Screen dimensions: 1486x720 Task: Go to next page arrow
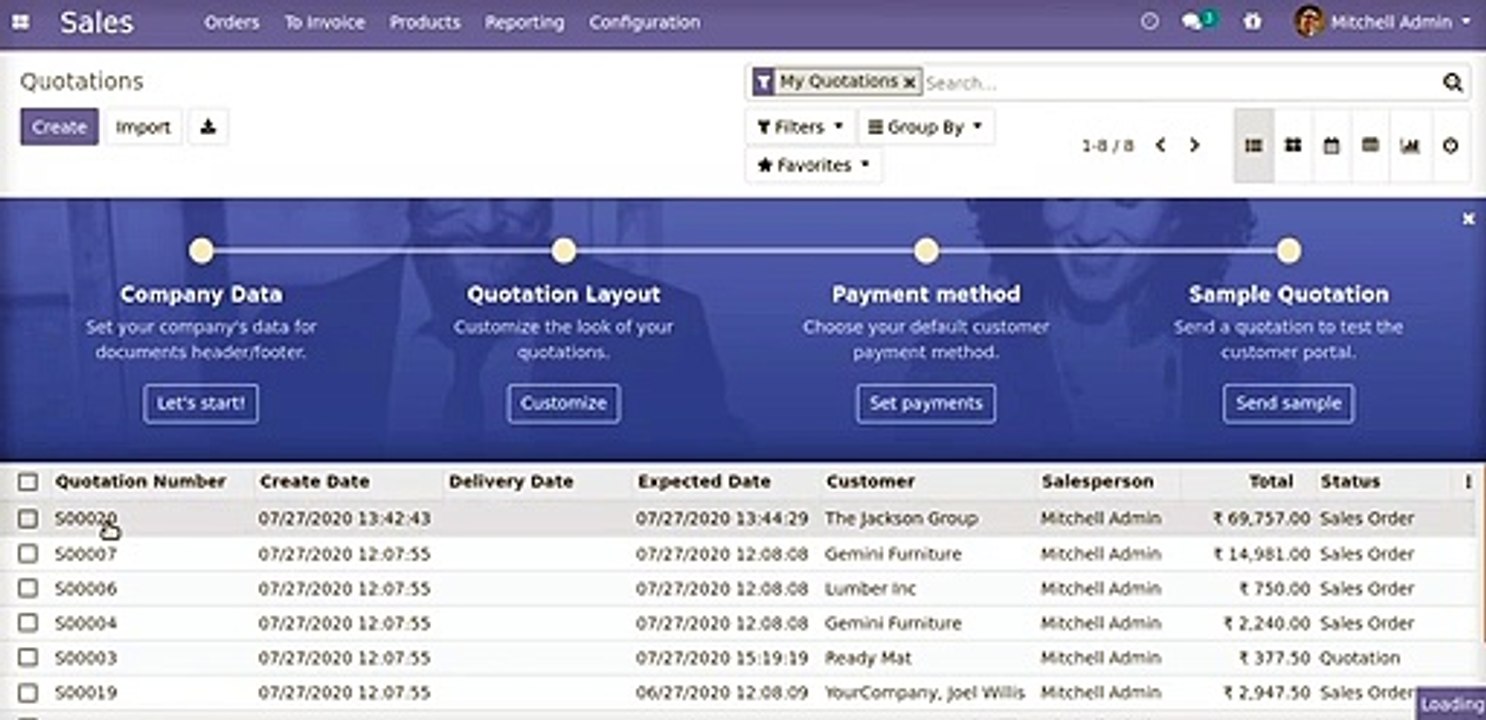(1194, 145)
